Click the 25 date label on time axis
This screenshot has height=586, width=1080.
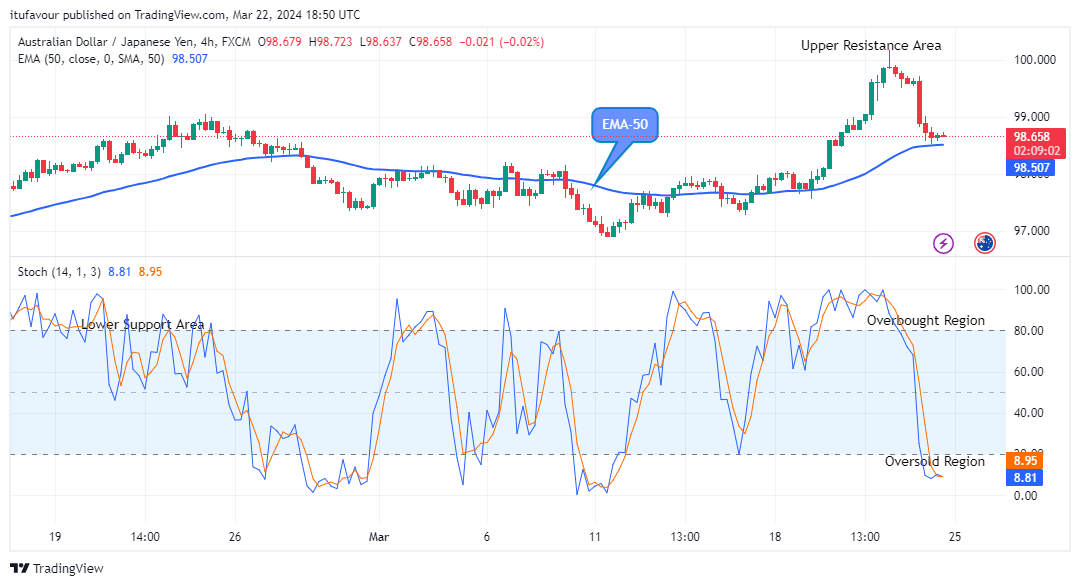955,537
